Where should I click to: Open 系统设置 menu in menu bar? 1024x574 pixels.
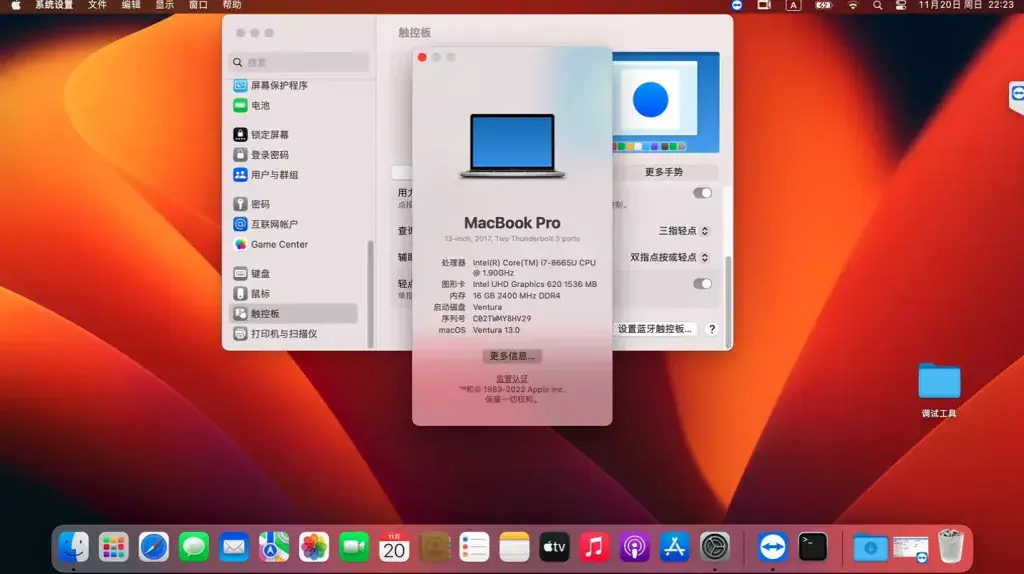(54, 5)
